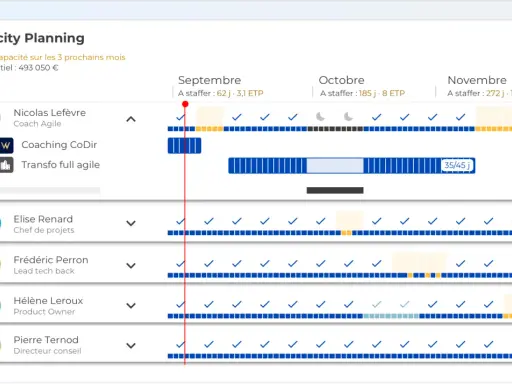
Task: Expand Hélène Leroux's row
Action: click(131, 305)
